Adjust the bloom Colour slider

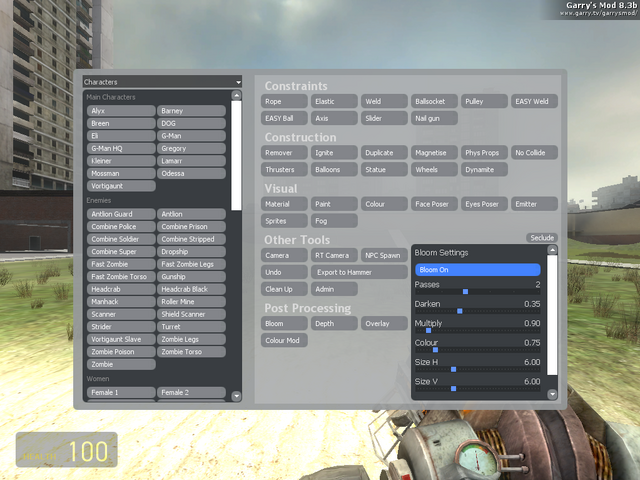(x=478, y=350)
